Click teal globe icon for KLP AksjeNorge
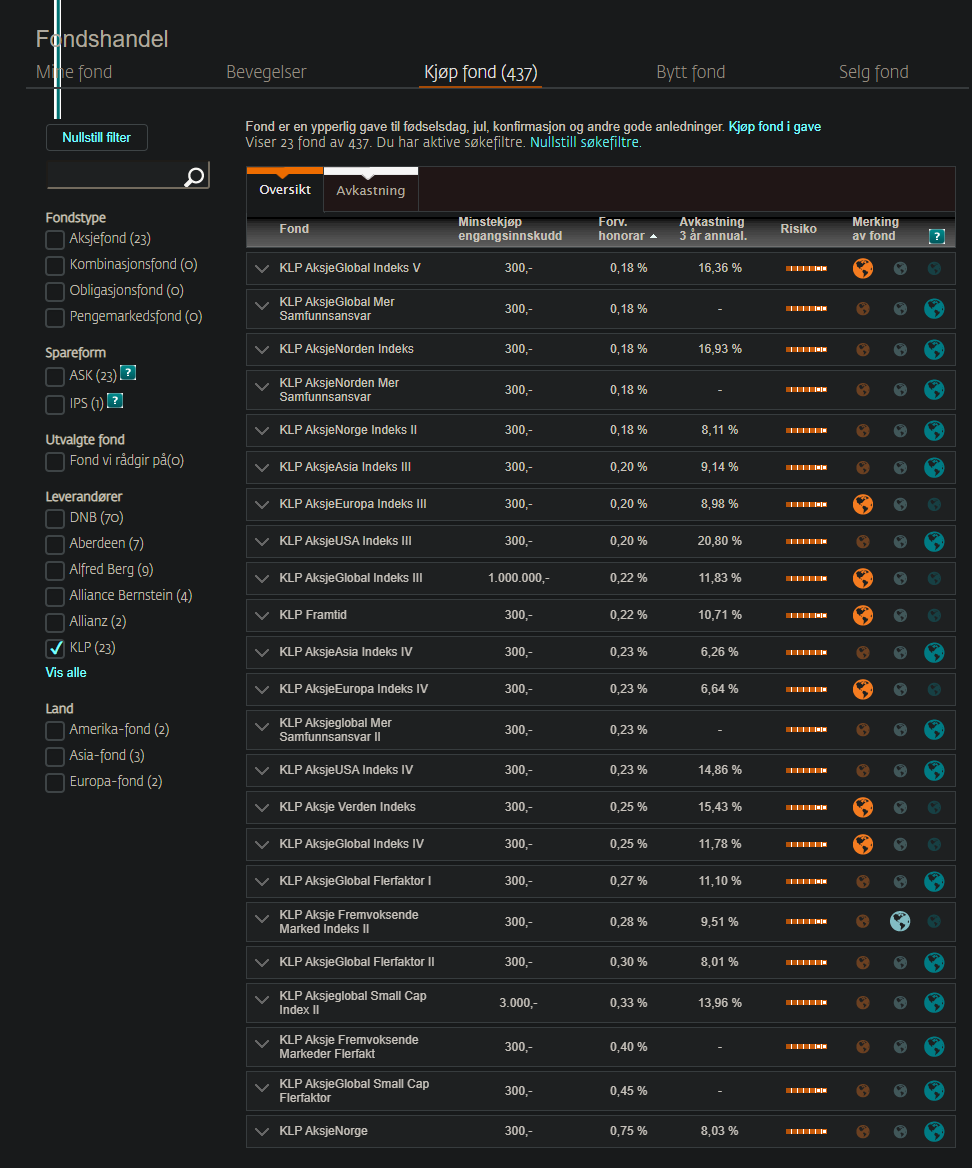The height and width of the screenshot is (1168, 972). [x=934, y=1131]
